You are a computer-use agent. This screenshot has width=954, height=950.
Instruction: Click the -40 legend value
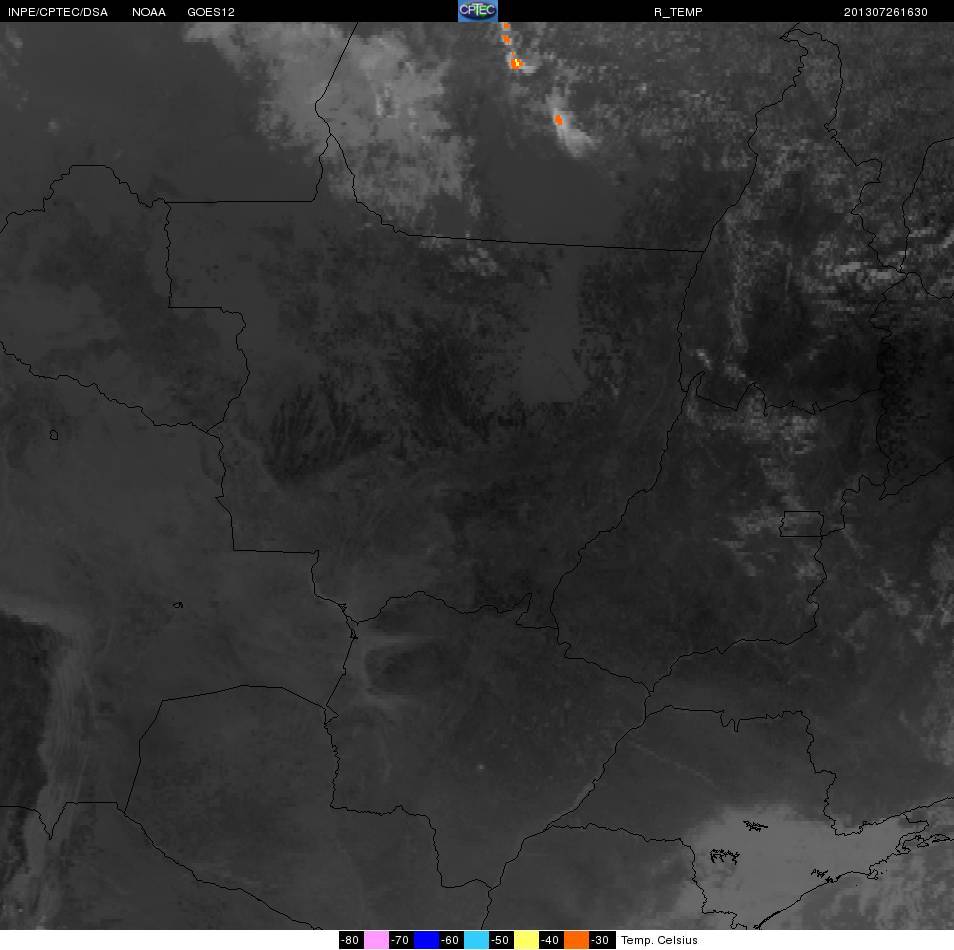point(551,940)
